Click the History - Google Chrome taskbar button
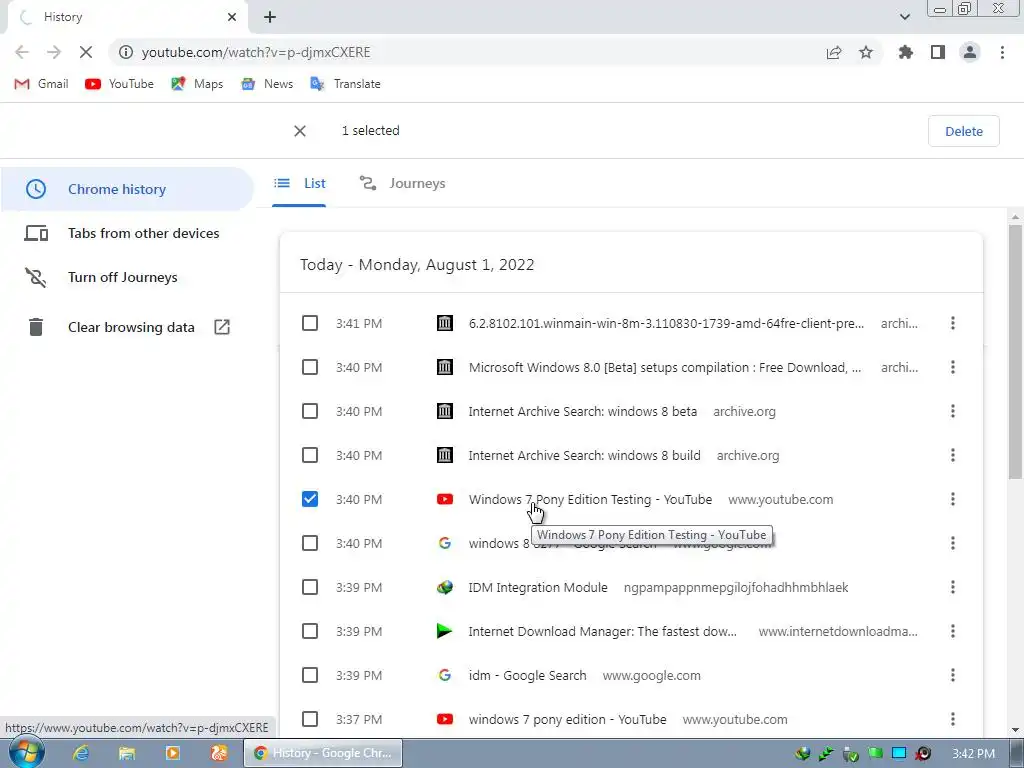1024x768 pixels. click(x=323, y=753)
